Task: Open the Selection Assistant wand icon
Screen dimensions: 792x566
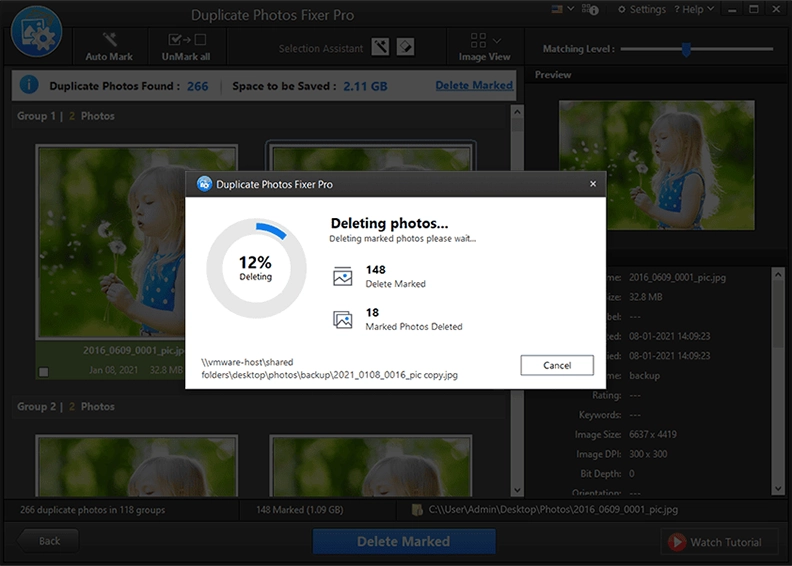Action: point(380,47)
